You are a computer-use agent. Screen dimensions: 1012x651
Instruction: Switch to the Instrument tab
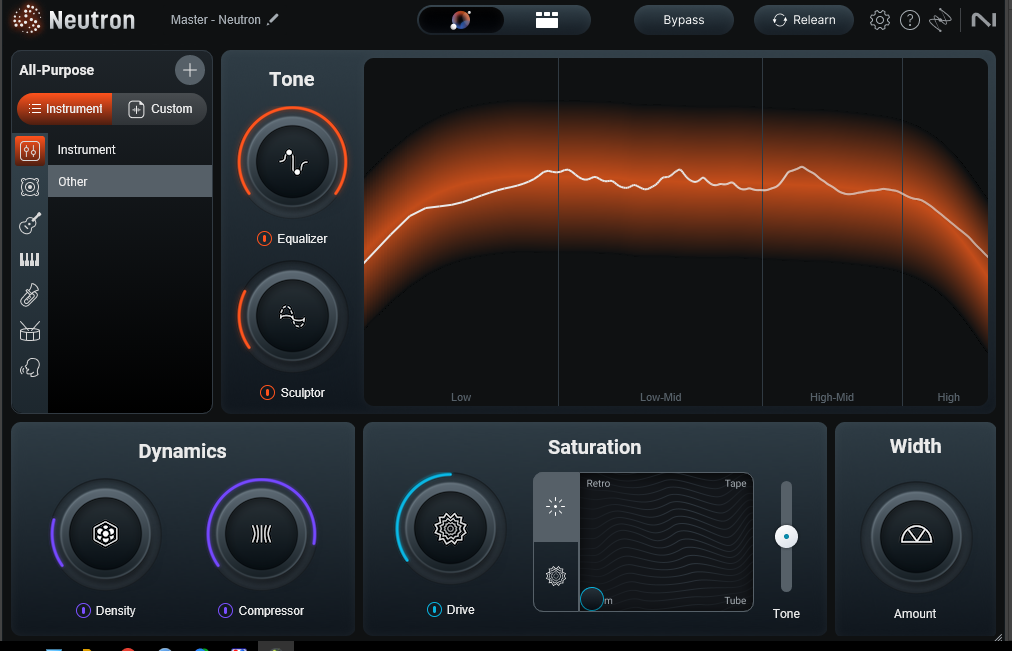(x=65, y=109)
